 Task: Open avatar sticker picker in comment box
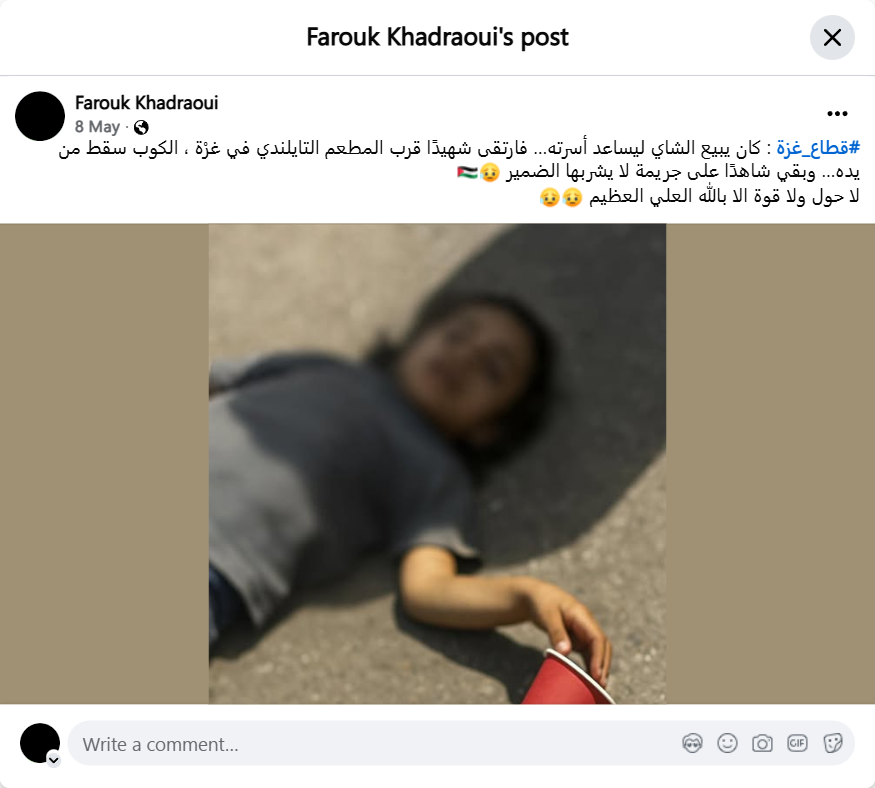click(693, 743)
